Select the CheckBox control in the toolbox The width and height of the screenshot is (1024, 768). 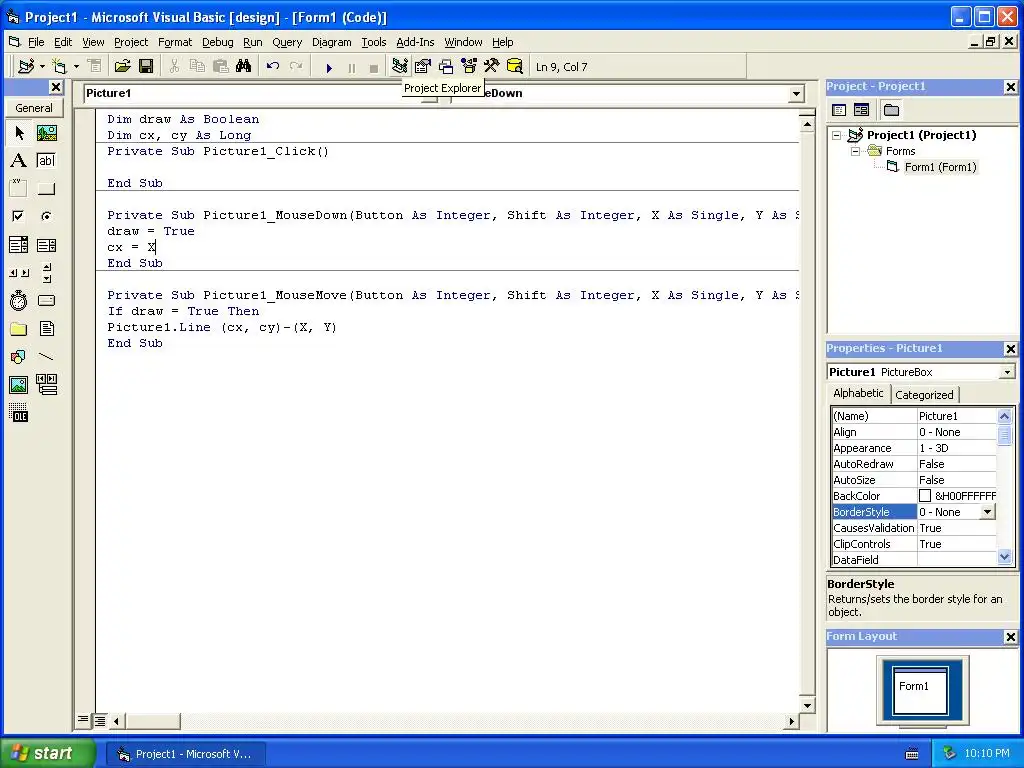pyautogui.click(x=19, y=216)
